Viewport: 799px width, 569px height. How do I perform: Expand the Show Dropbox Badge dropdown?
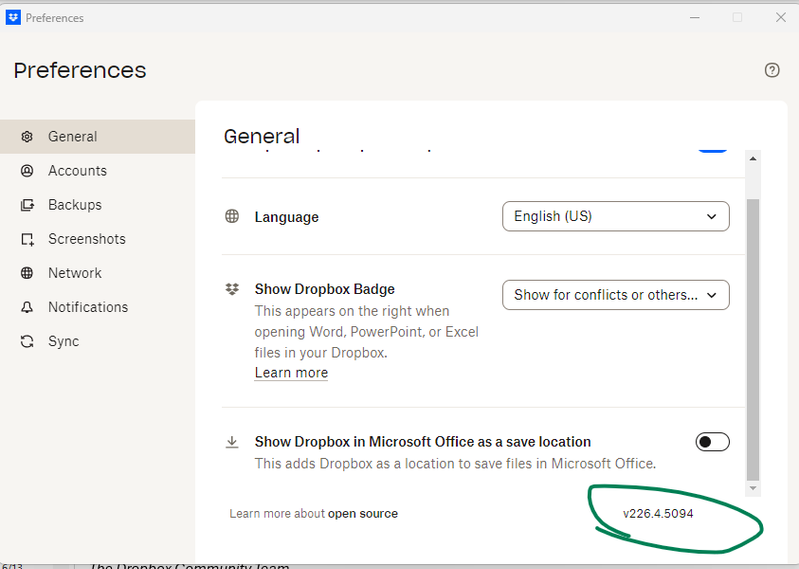click(615, 295)
